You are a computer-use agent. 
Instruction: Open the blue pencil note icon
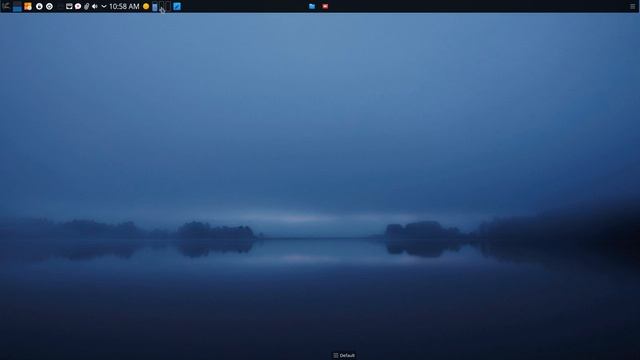pos(177,6)
